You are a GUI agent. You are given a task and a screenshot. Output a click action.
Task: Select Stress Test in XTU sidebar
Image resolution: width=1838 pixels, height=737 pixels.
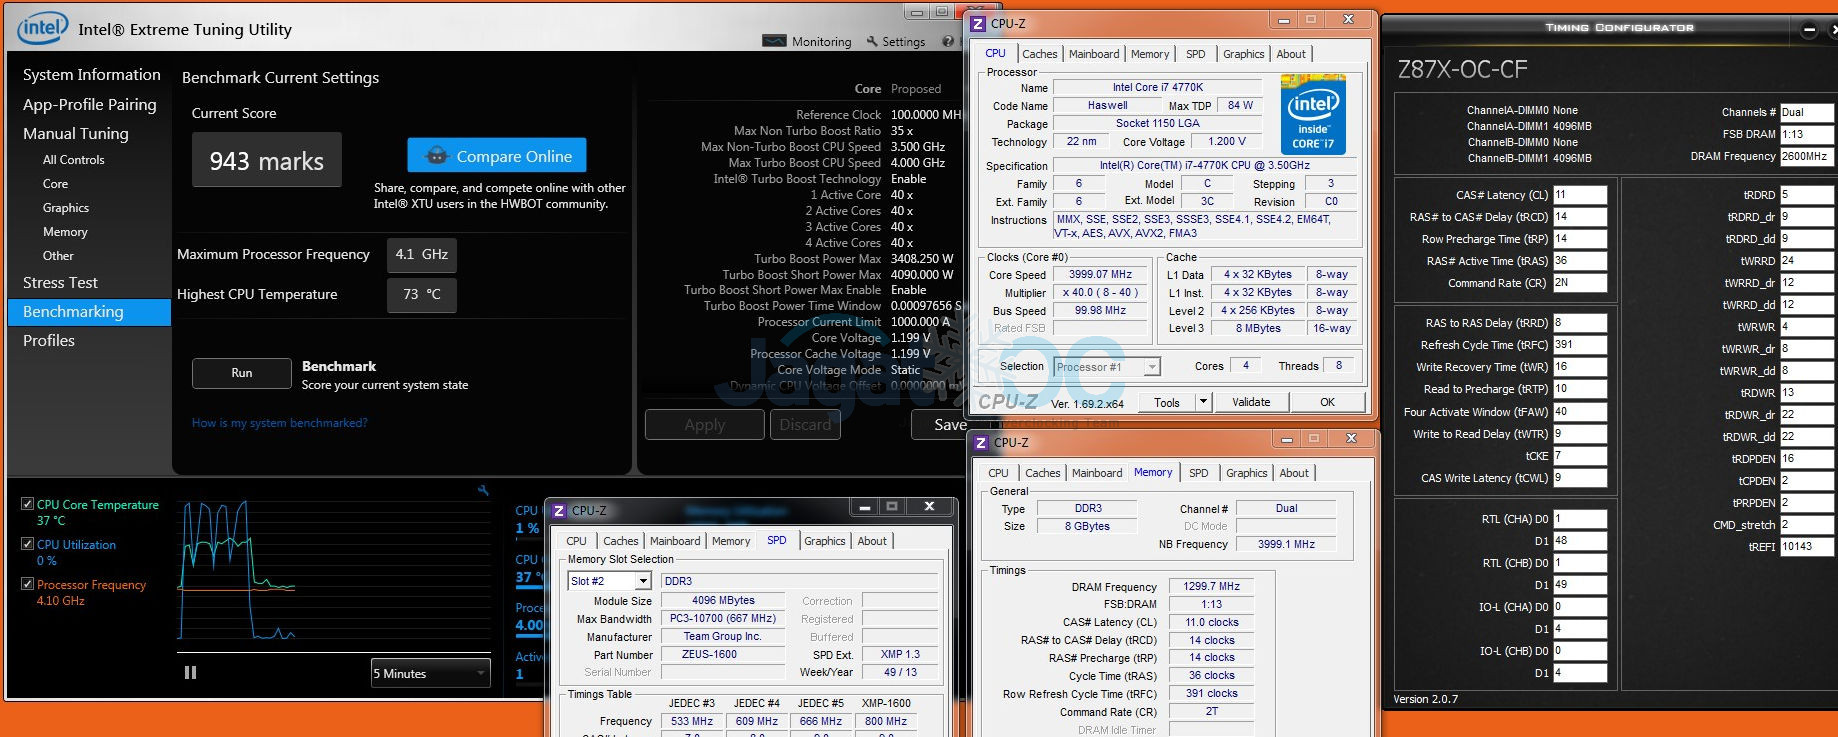point(60,282)
